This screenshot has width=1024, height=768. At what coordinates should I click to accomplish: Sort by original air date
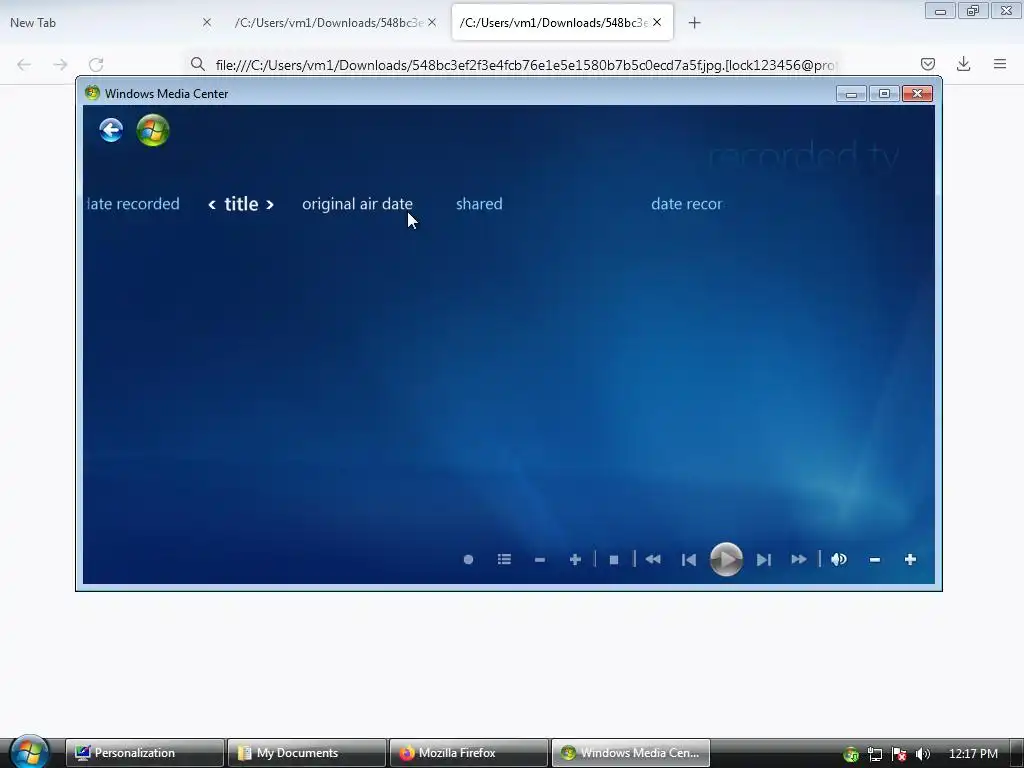tap(357, 204)
